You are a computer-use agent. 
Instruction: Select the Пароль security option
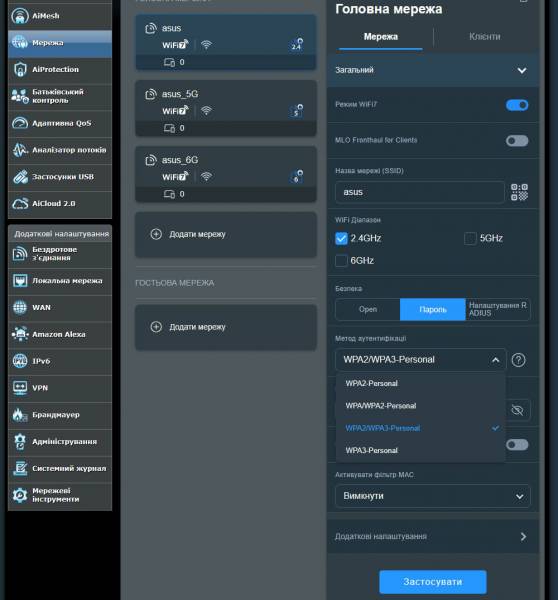tap(432, 310)
